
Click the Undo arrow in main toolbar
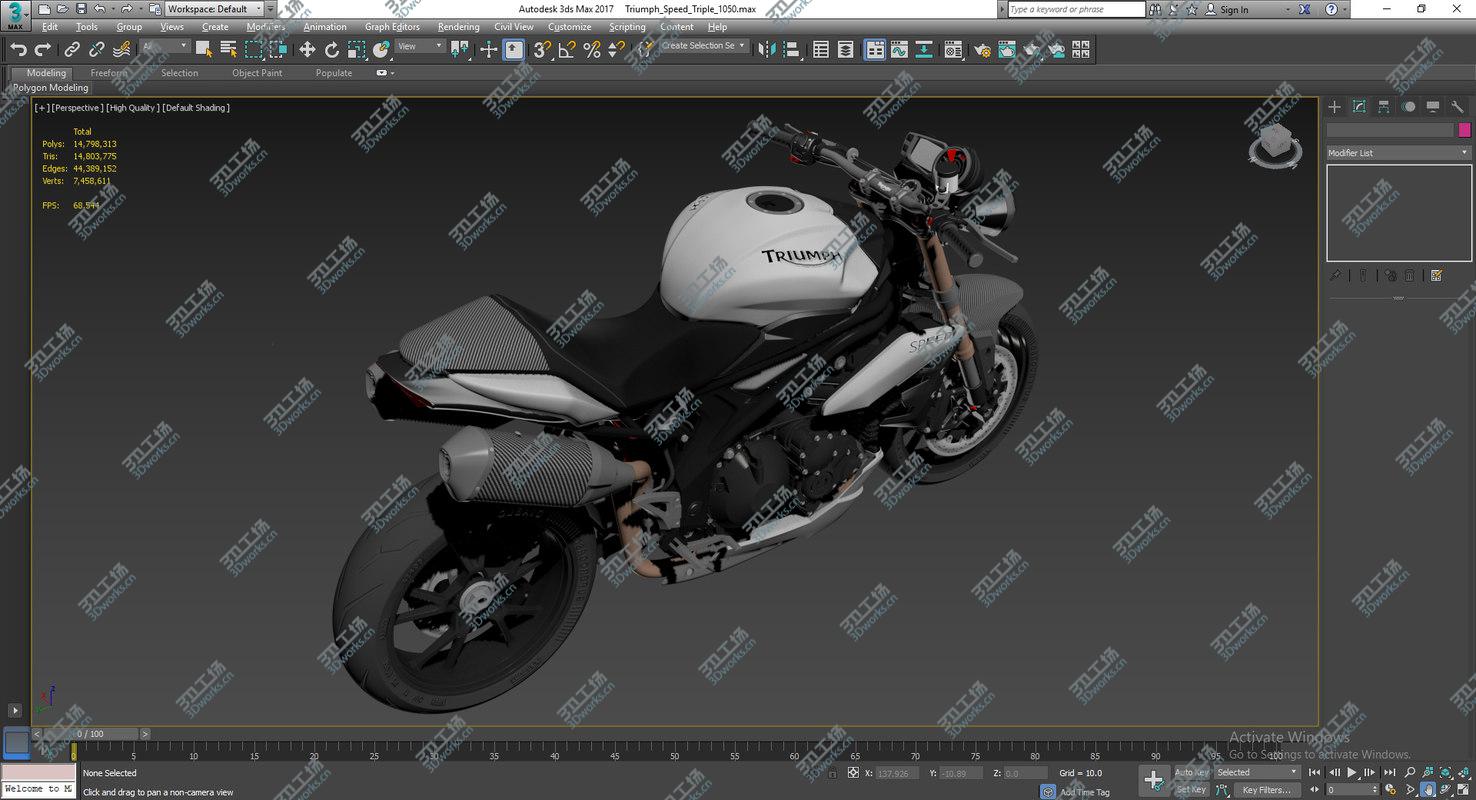point(18,49)
